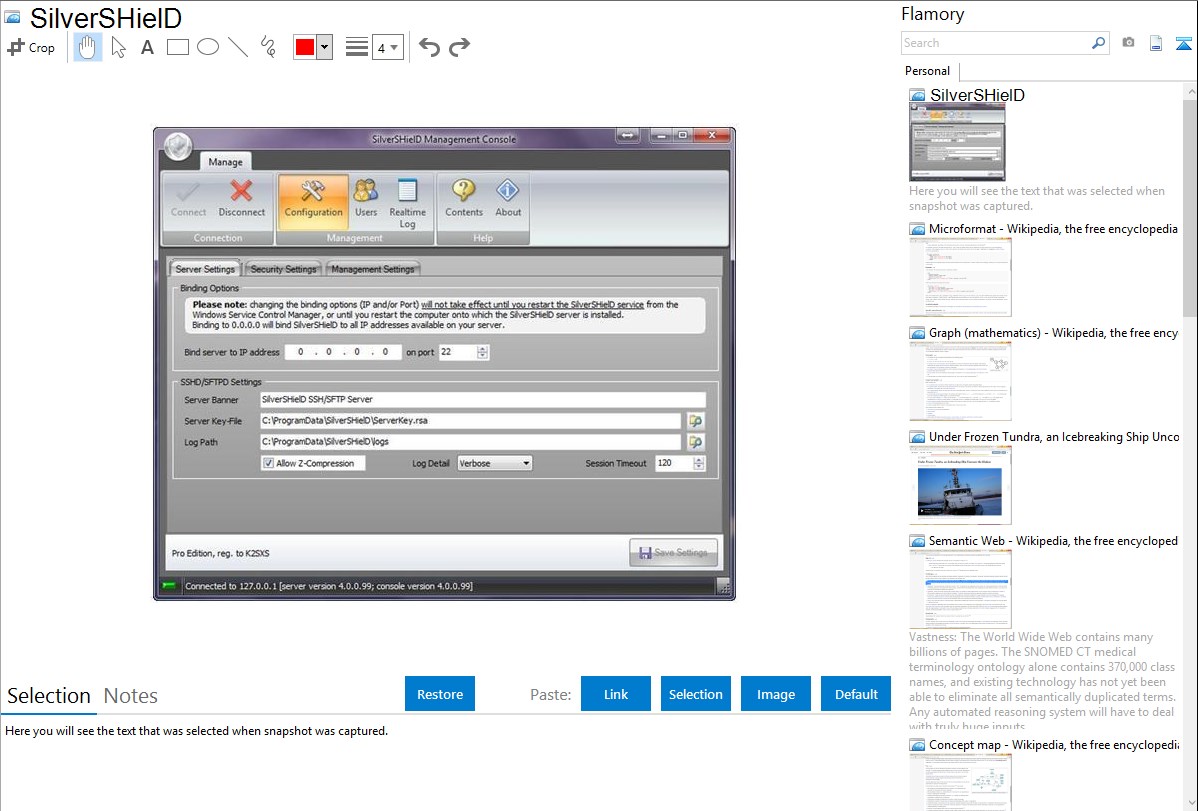Viewport: 1198px width, 811px height.
Task: Select the Management Settings tab
Action: (x=373, y=269)
